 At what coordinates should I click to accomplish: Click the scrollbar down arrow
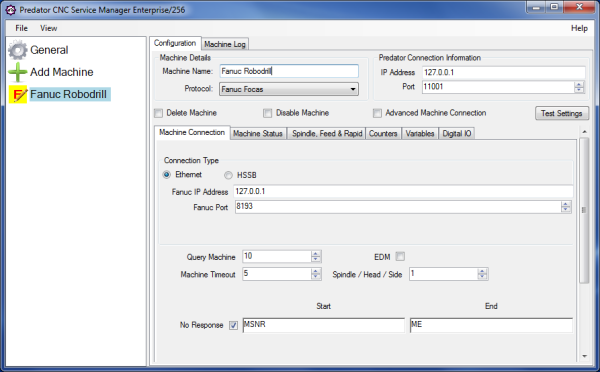click(584, 356)
